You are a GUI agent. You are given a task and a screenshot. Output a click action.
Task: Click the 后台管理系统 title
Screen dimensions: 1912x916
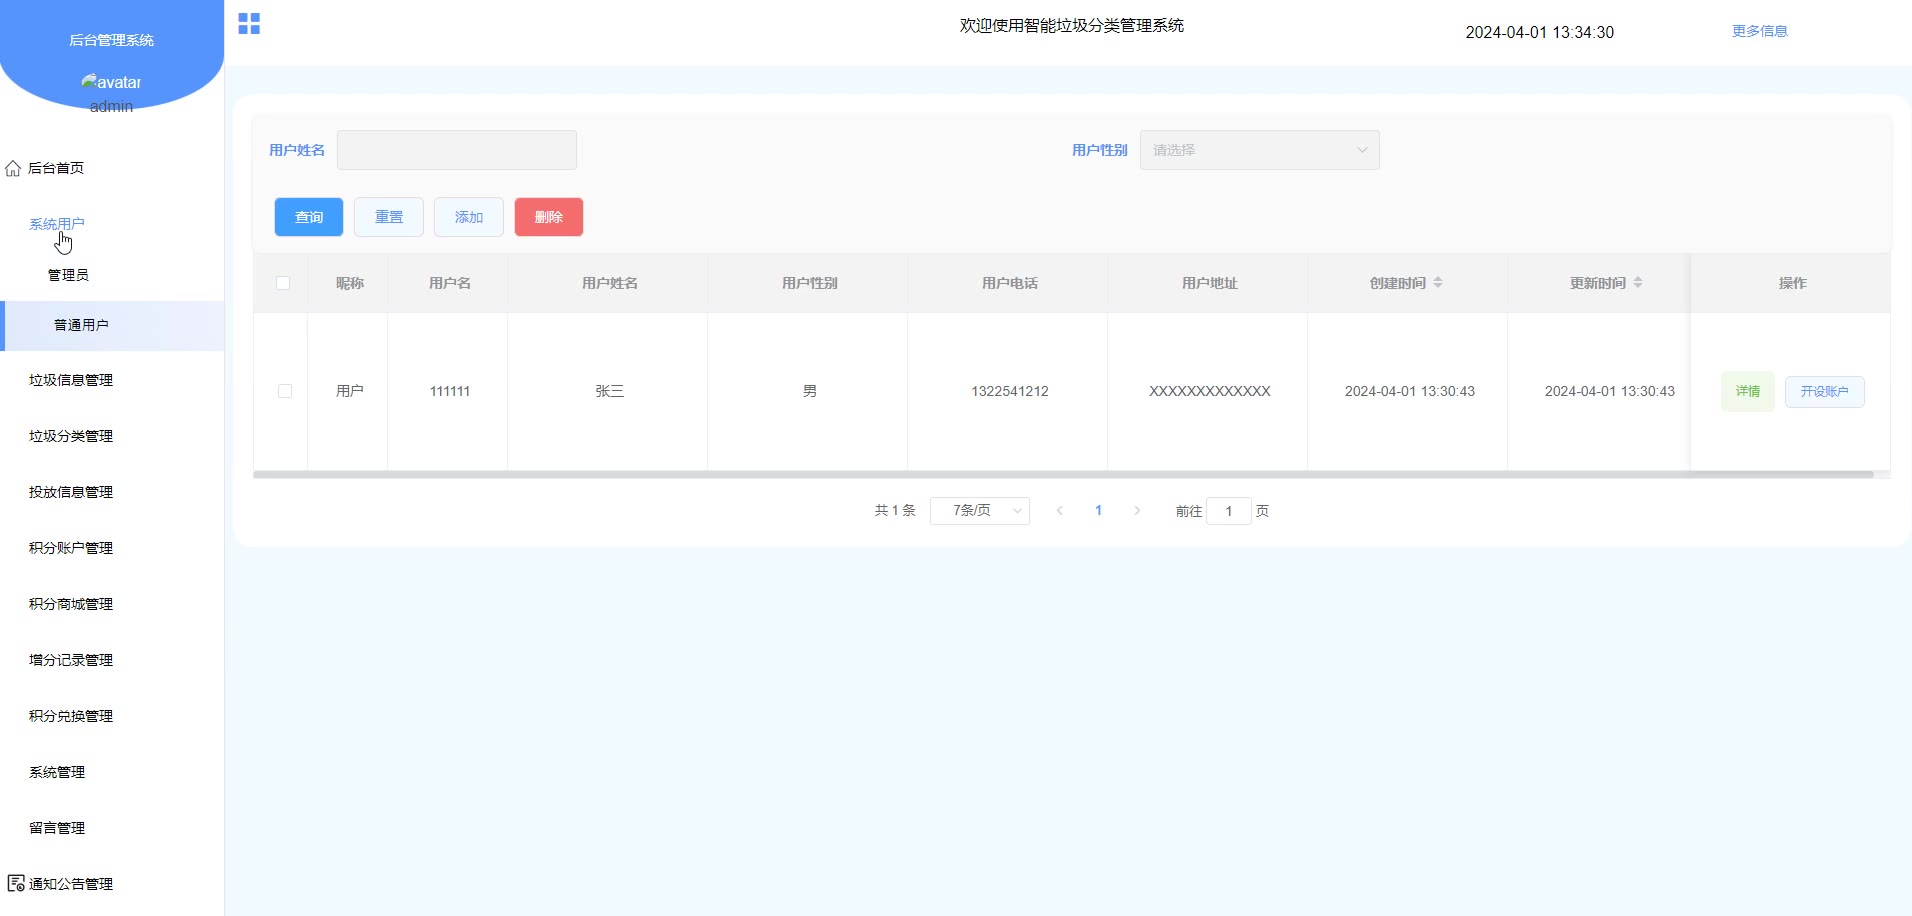[x=111, y=40]
